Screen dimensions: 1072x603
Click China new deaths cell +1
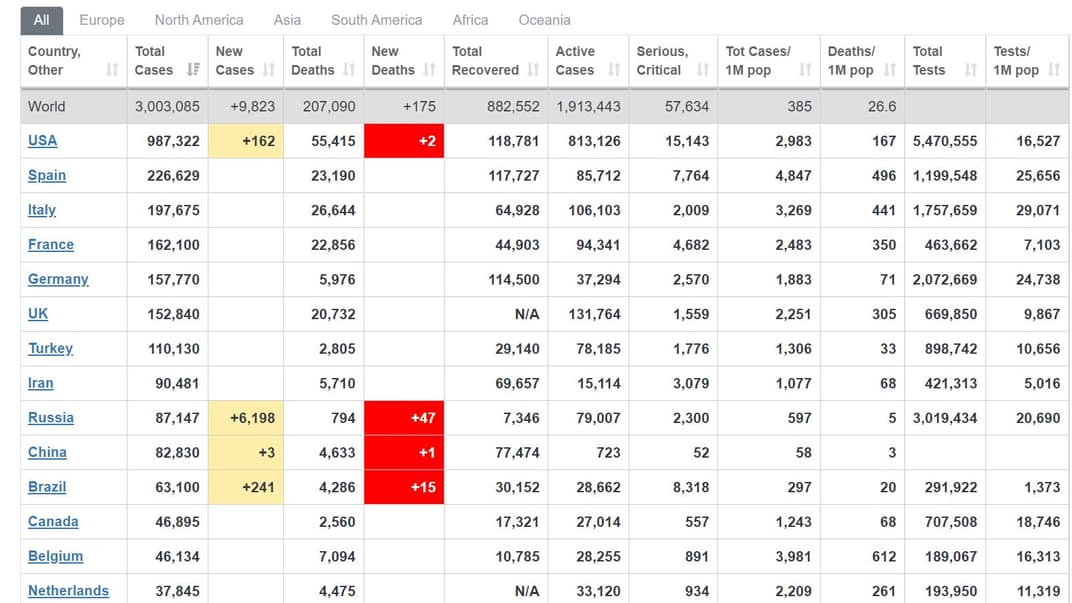pyautogui.click(x=404, y=453)
